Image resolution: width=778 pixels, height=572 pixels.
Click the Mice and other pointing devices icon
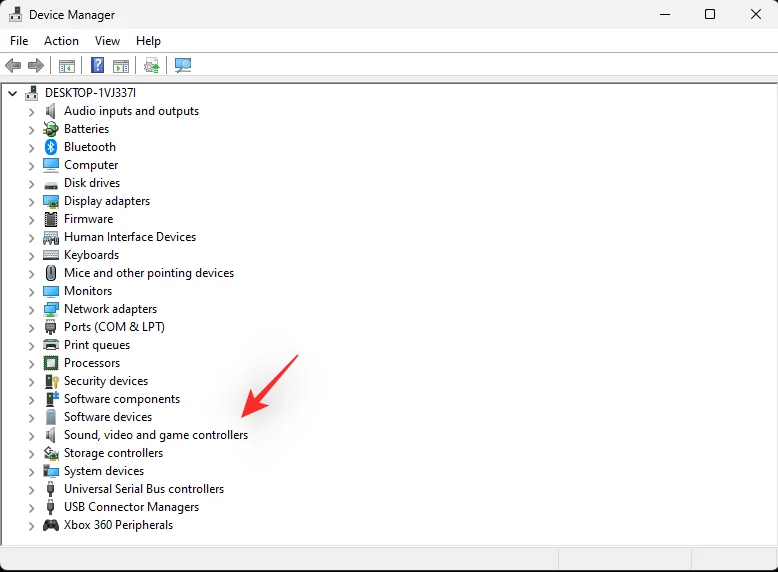coord(51,273)
